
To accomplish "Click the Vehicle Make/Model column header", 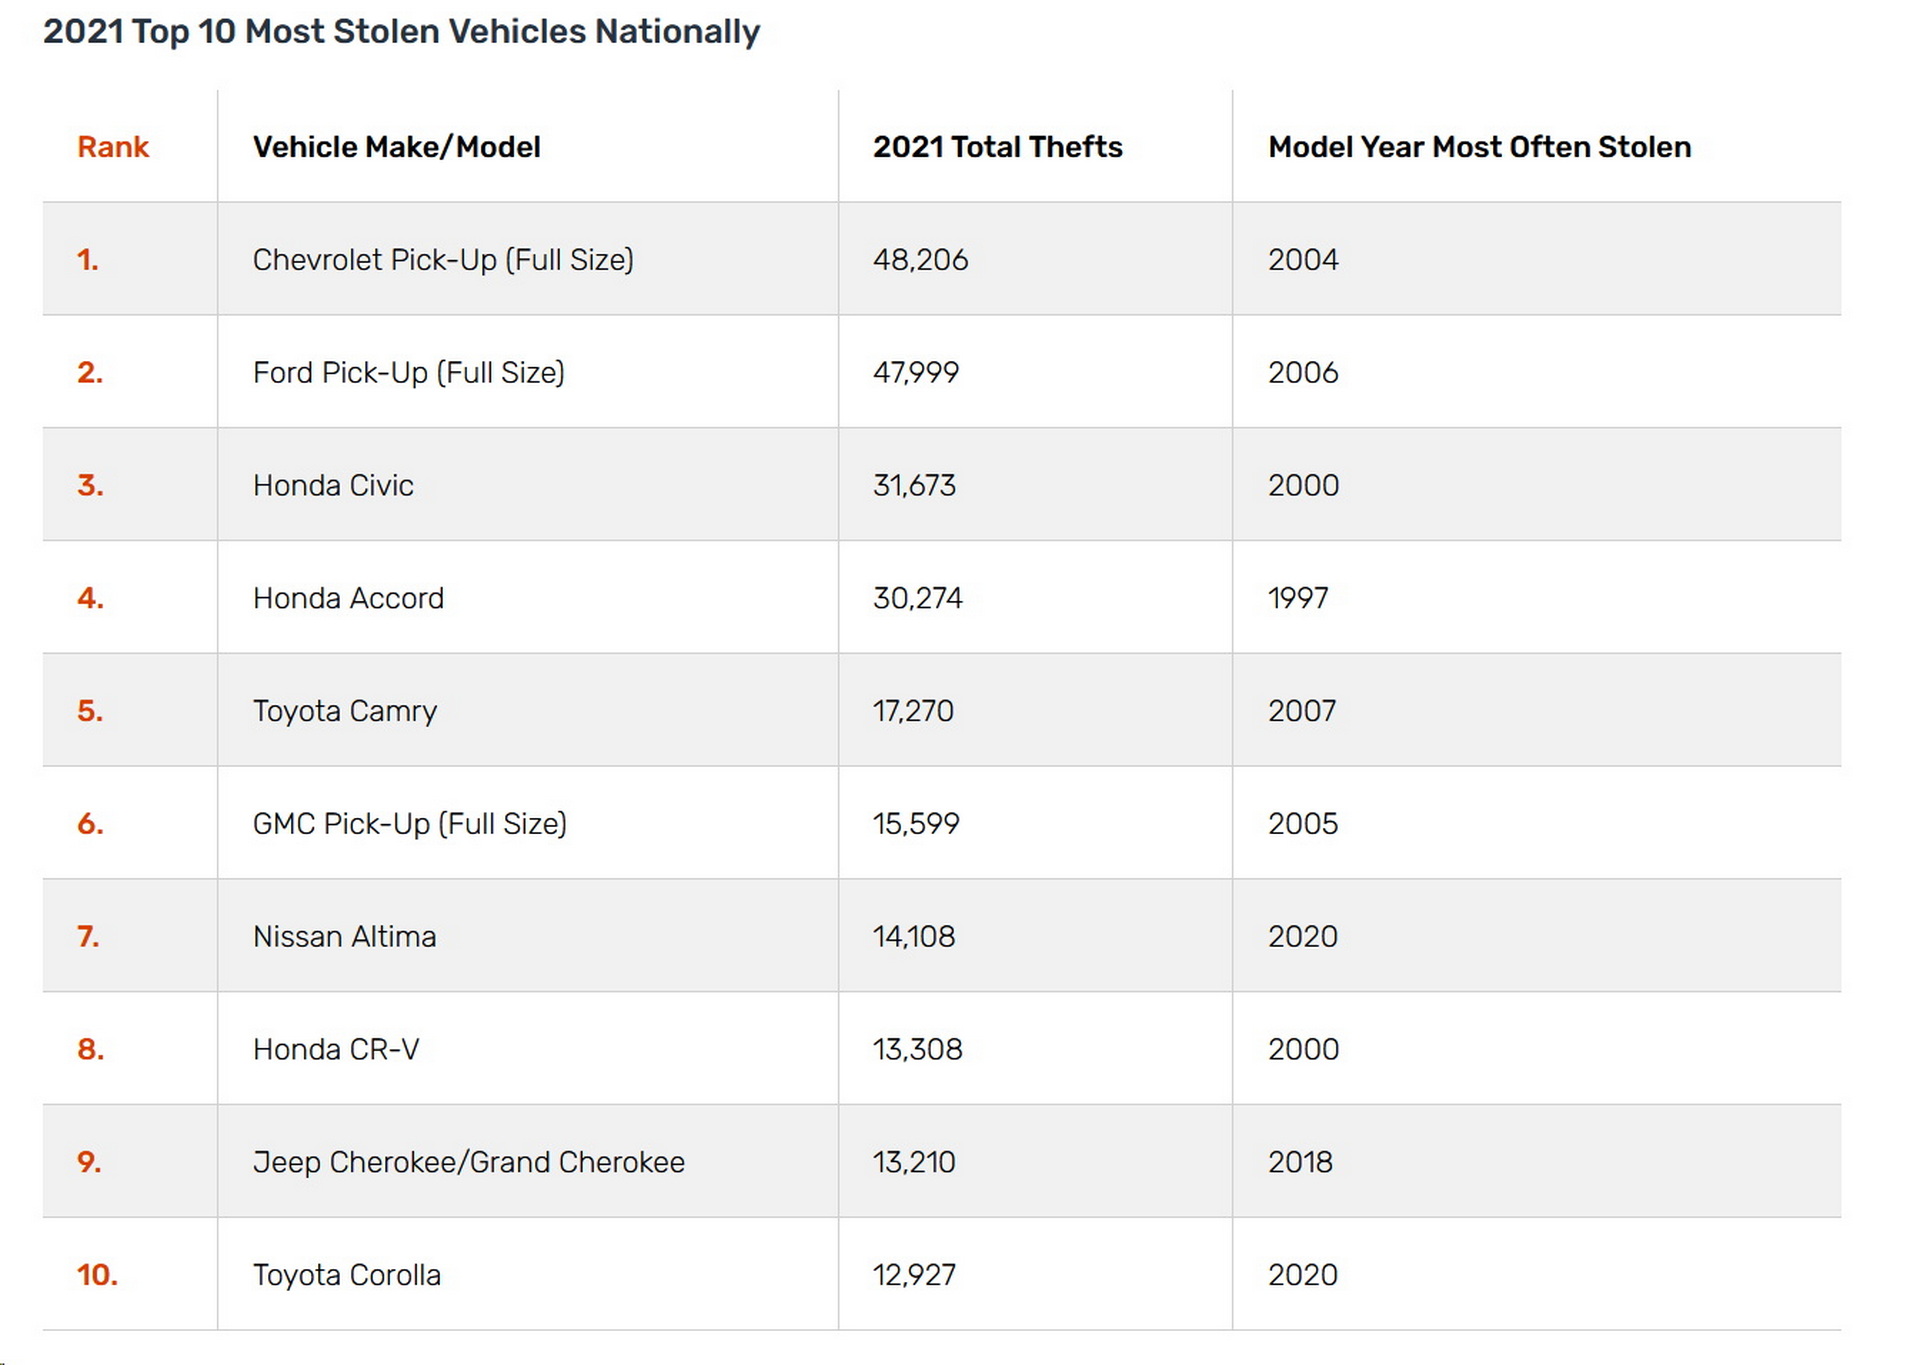I will pyautogui.click(x=396, y=147).
